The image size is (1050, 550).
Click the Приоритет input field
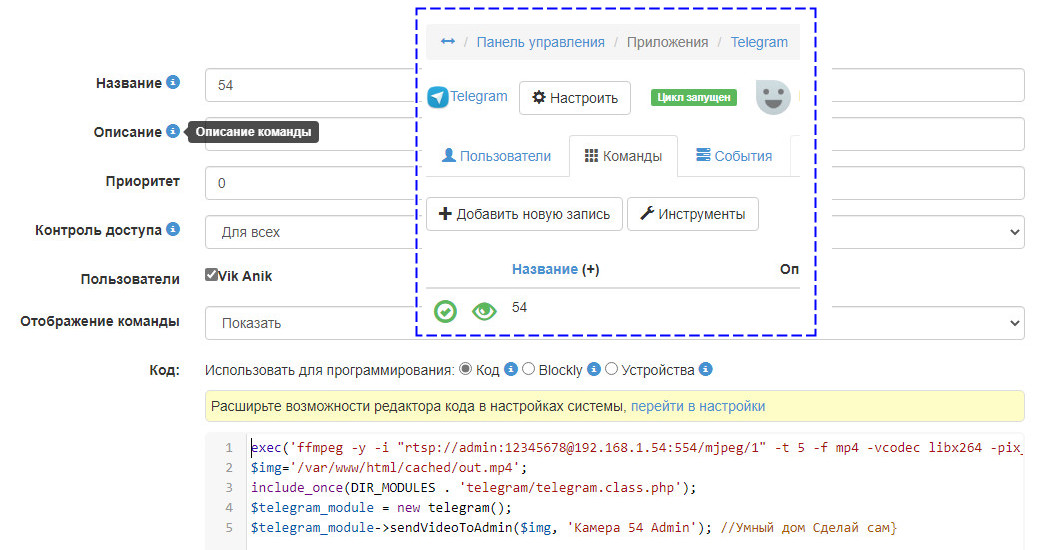click(615, 183)
